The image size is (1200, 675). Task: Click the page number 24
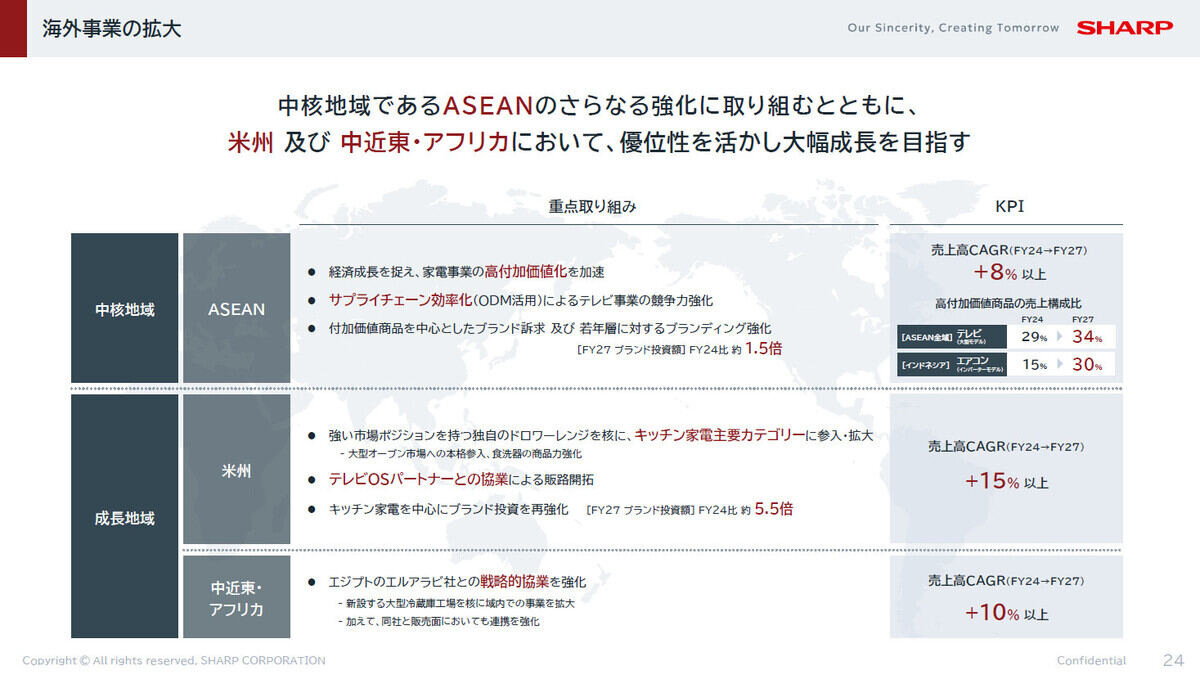pyautogui.click(x=1173, y=660)
